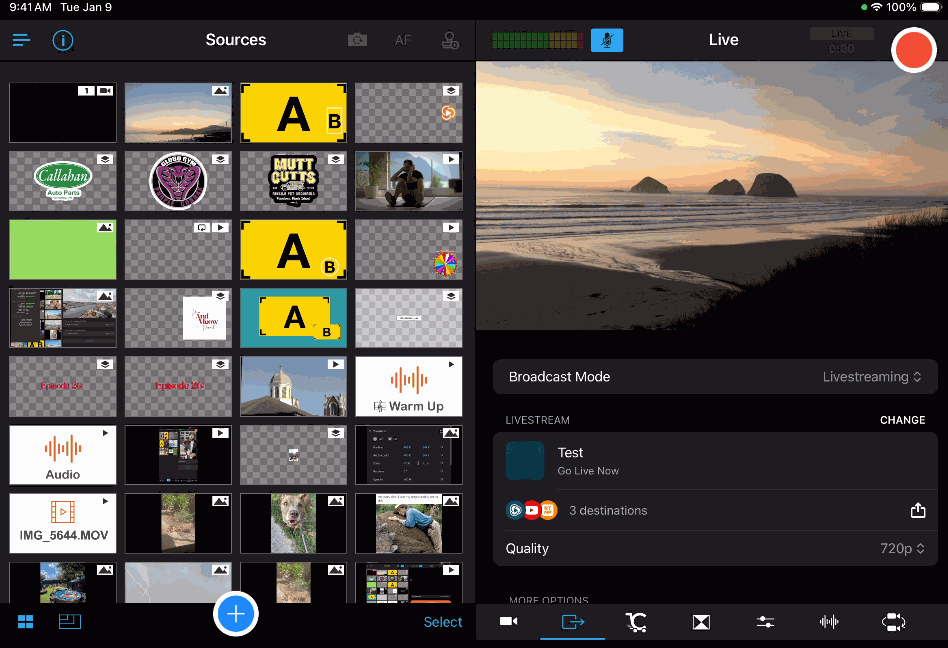Select the teal picture-in-picture A B layout

tap(294, 318)
